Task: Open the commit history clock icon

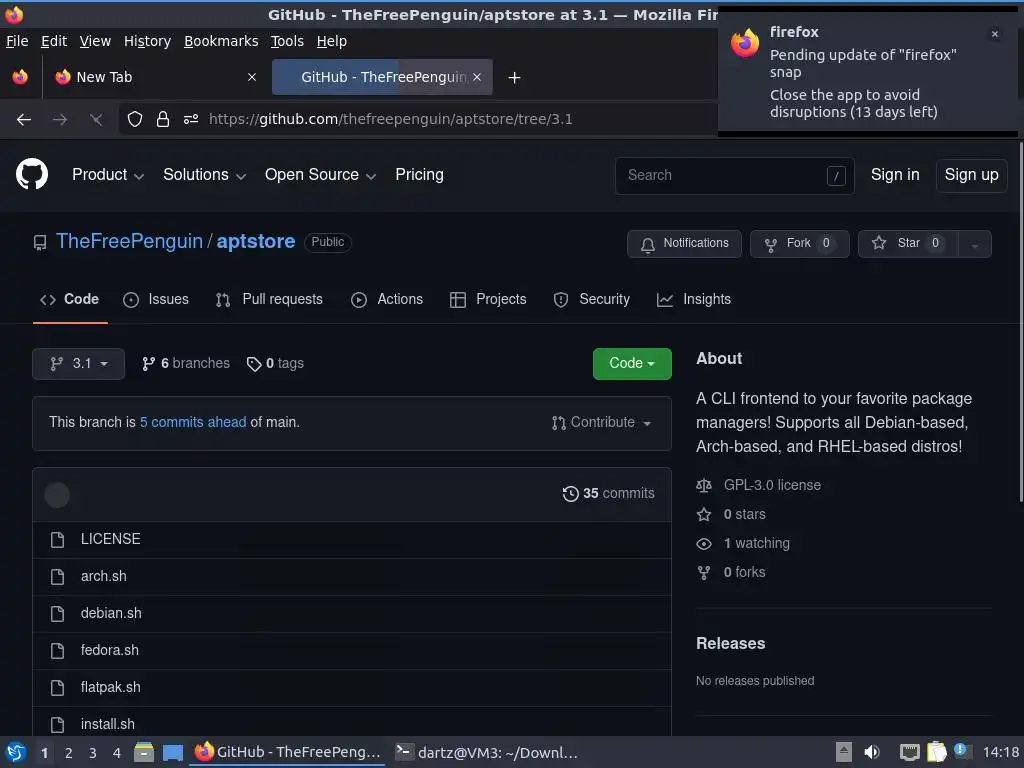Action: [x=570, y=494]
